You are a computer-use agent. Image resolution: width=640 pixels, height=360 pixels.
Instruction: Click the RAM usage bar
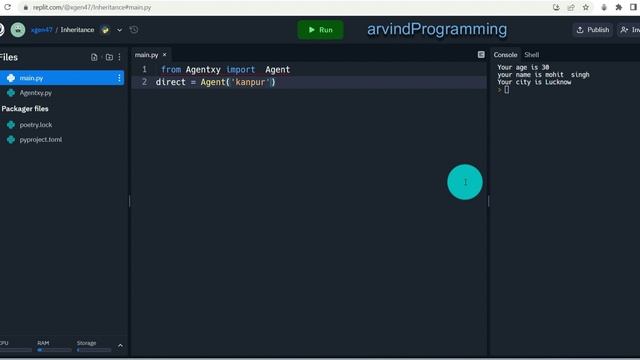click(54, 350)
